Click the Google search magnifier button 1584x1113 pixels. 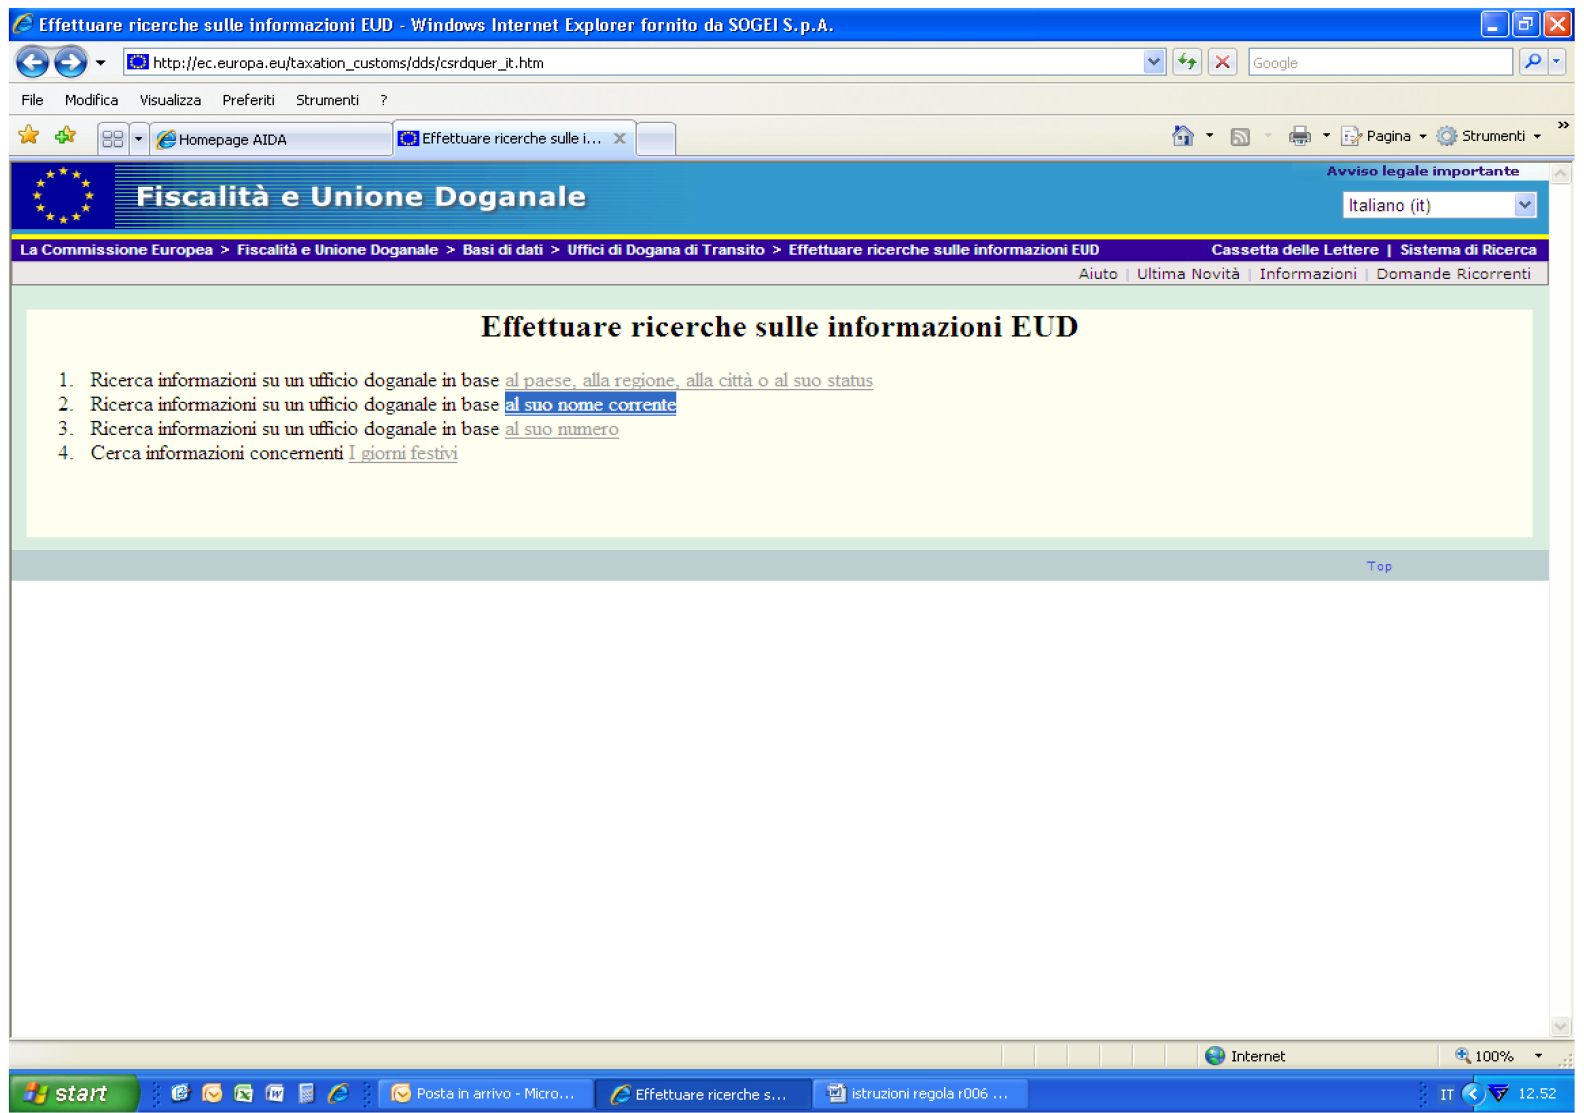tap(1532, 62)
